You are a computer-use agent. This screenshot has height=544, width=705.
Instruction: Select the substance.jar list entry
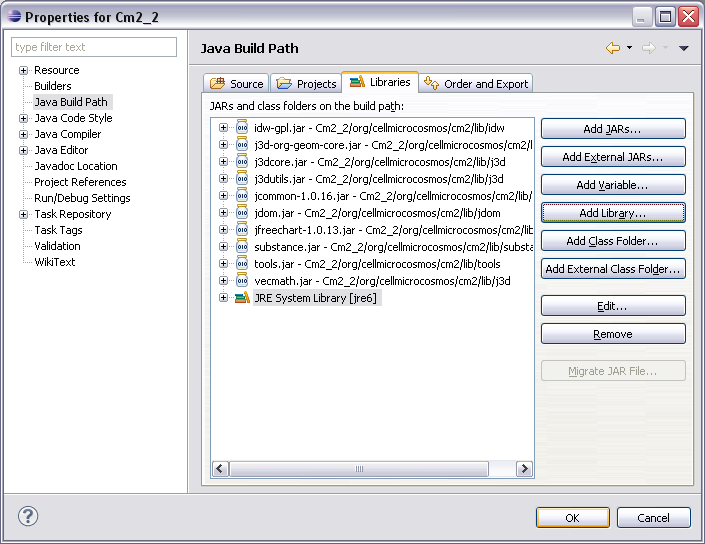[393, 247]
